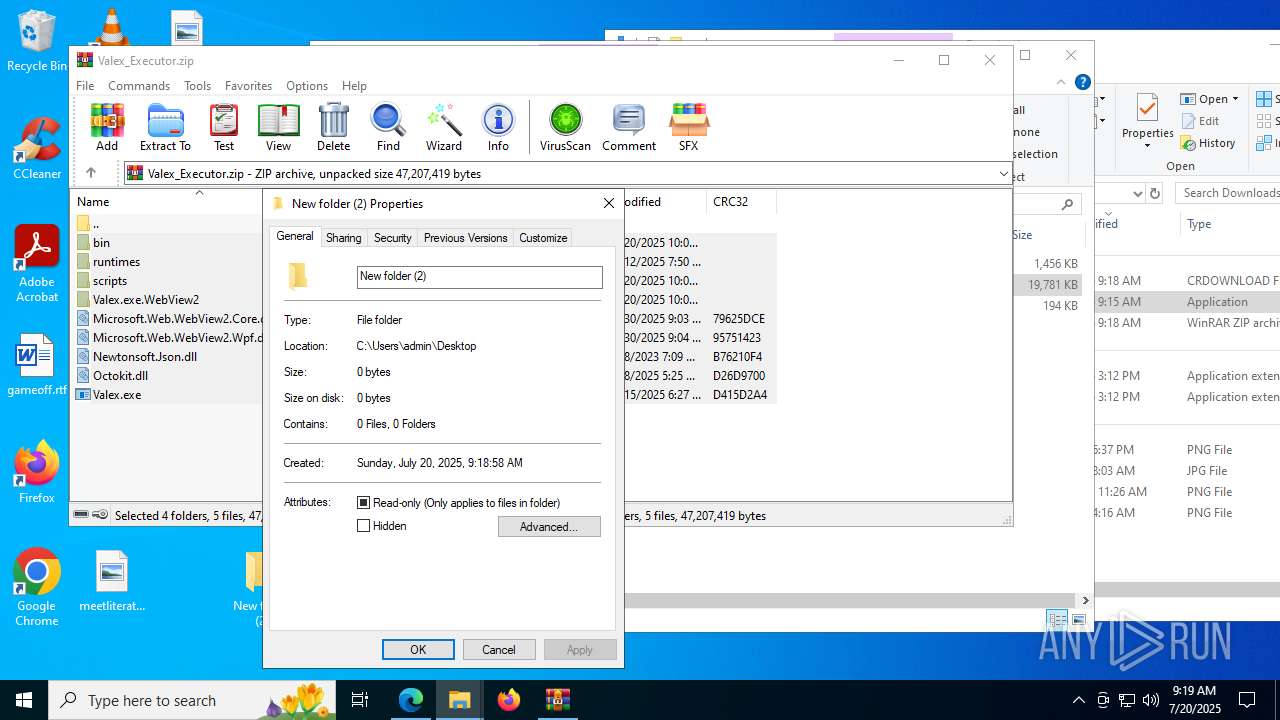This screenshot has height=720, width=1280.
Task: Open Adobe Acrobat desktop icon
Action: click(x=37, y=263)
